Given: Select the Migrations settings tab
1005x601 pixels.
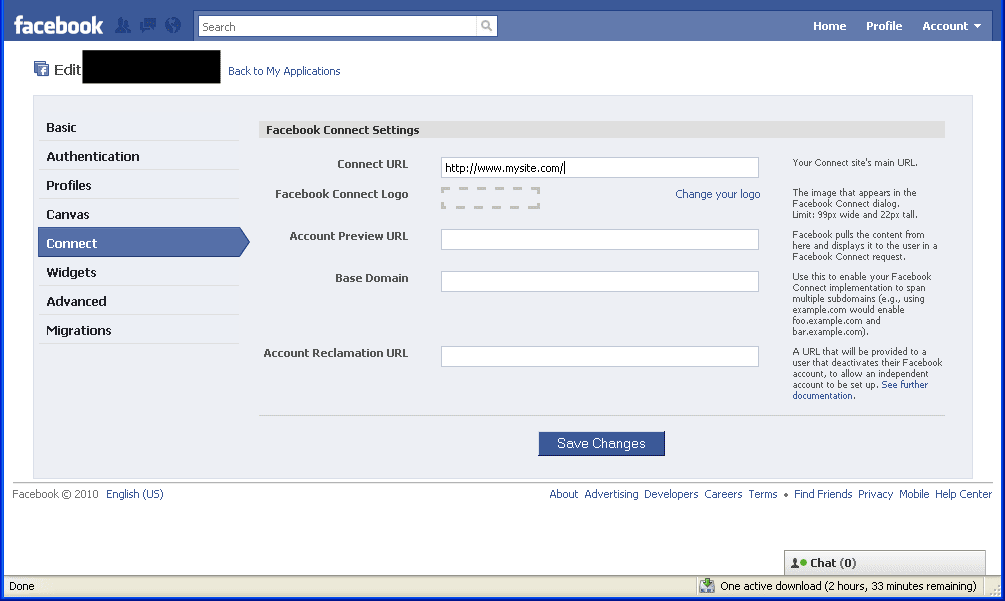Looking at the screenshot, I should 138,331.
